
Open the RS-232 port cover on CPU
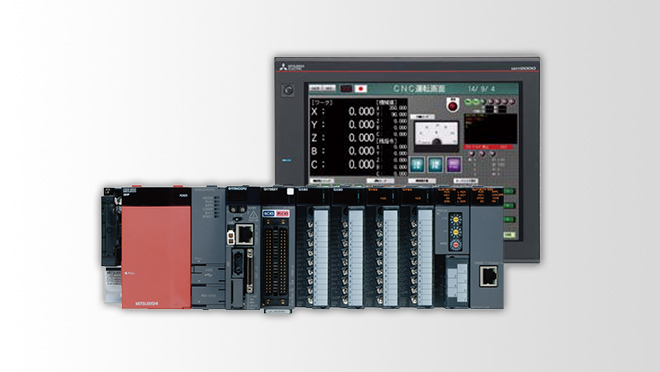[208, 296]
